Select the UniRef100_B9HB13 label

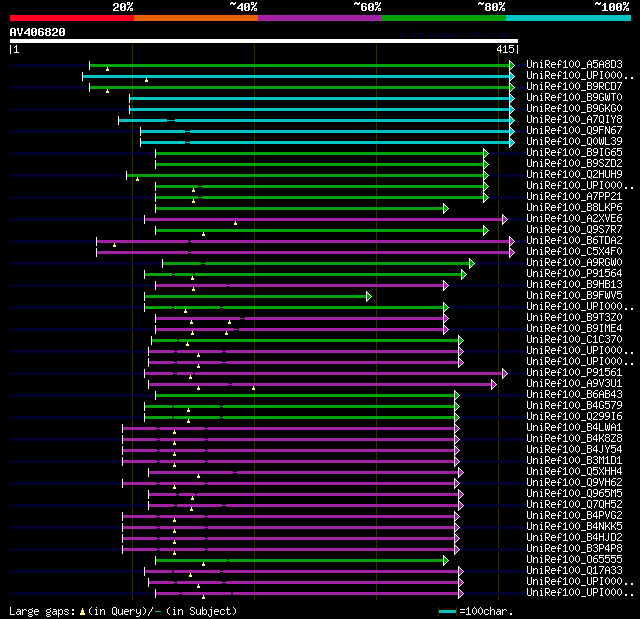tap(574, 285)
